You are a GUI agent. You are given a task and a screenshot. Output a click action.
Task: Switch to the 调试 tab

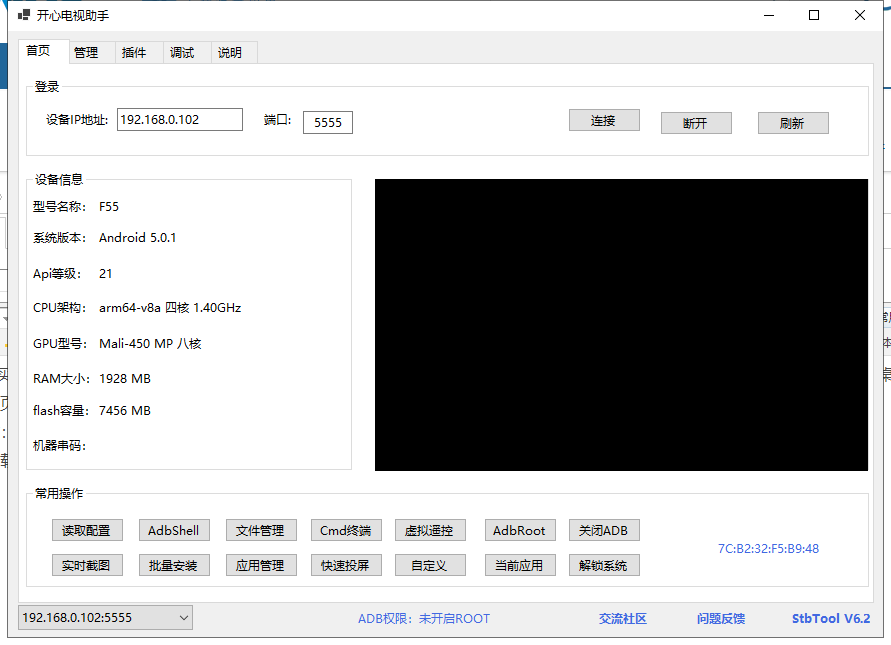pyautogui.click(x=187, y=52)
